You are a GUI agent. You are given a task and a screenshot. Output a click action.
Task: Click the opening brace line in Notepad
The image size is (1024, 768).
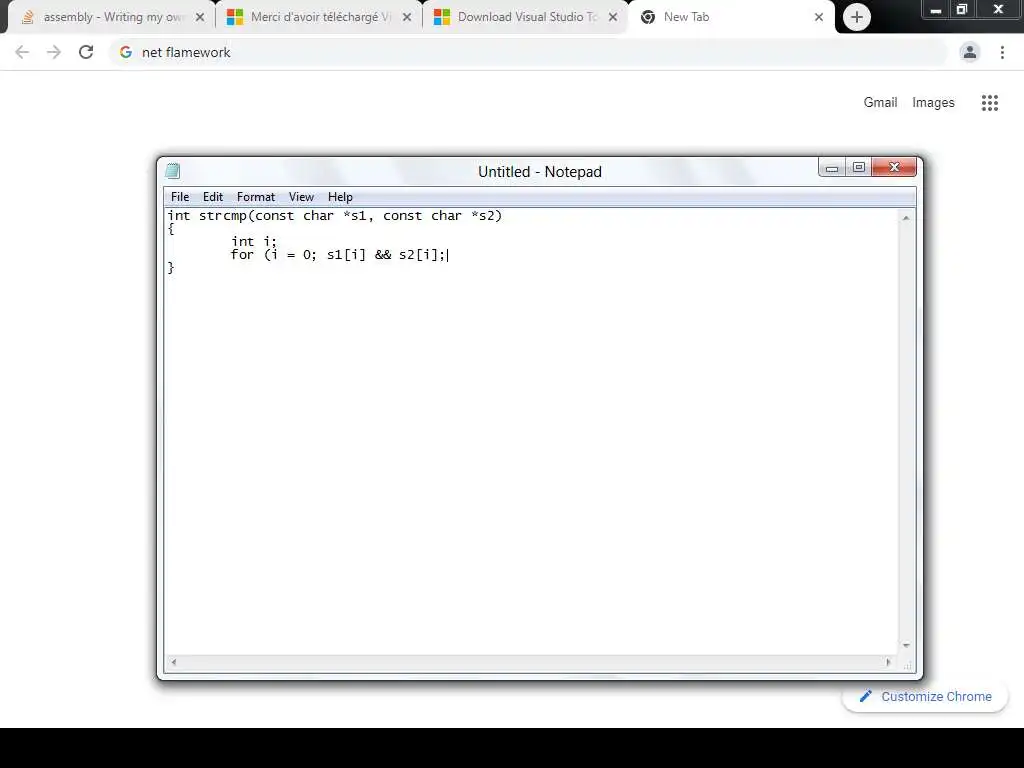(171, 229)
